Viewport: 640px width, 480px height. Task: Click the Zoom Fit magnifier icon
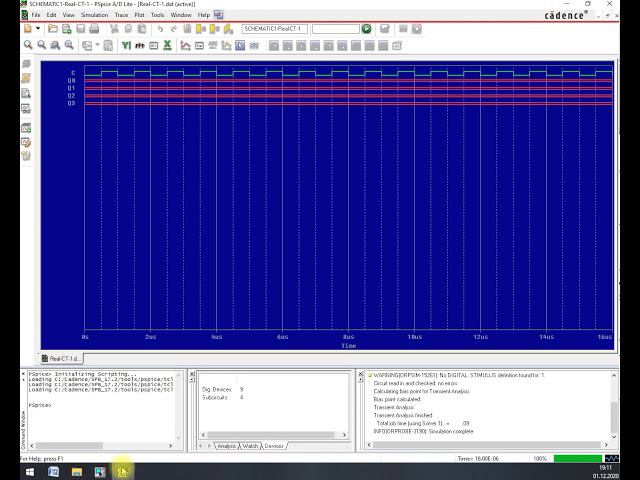click(x=69, y=45)
